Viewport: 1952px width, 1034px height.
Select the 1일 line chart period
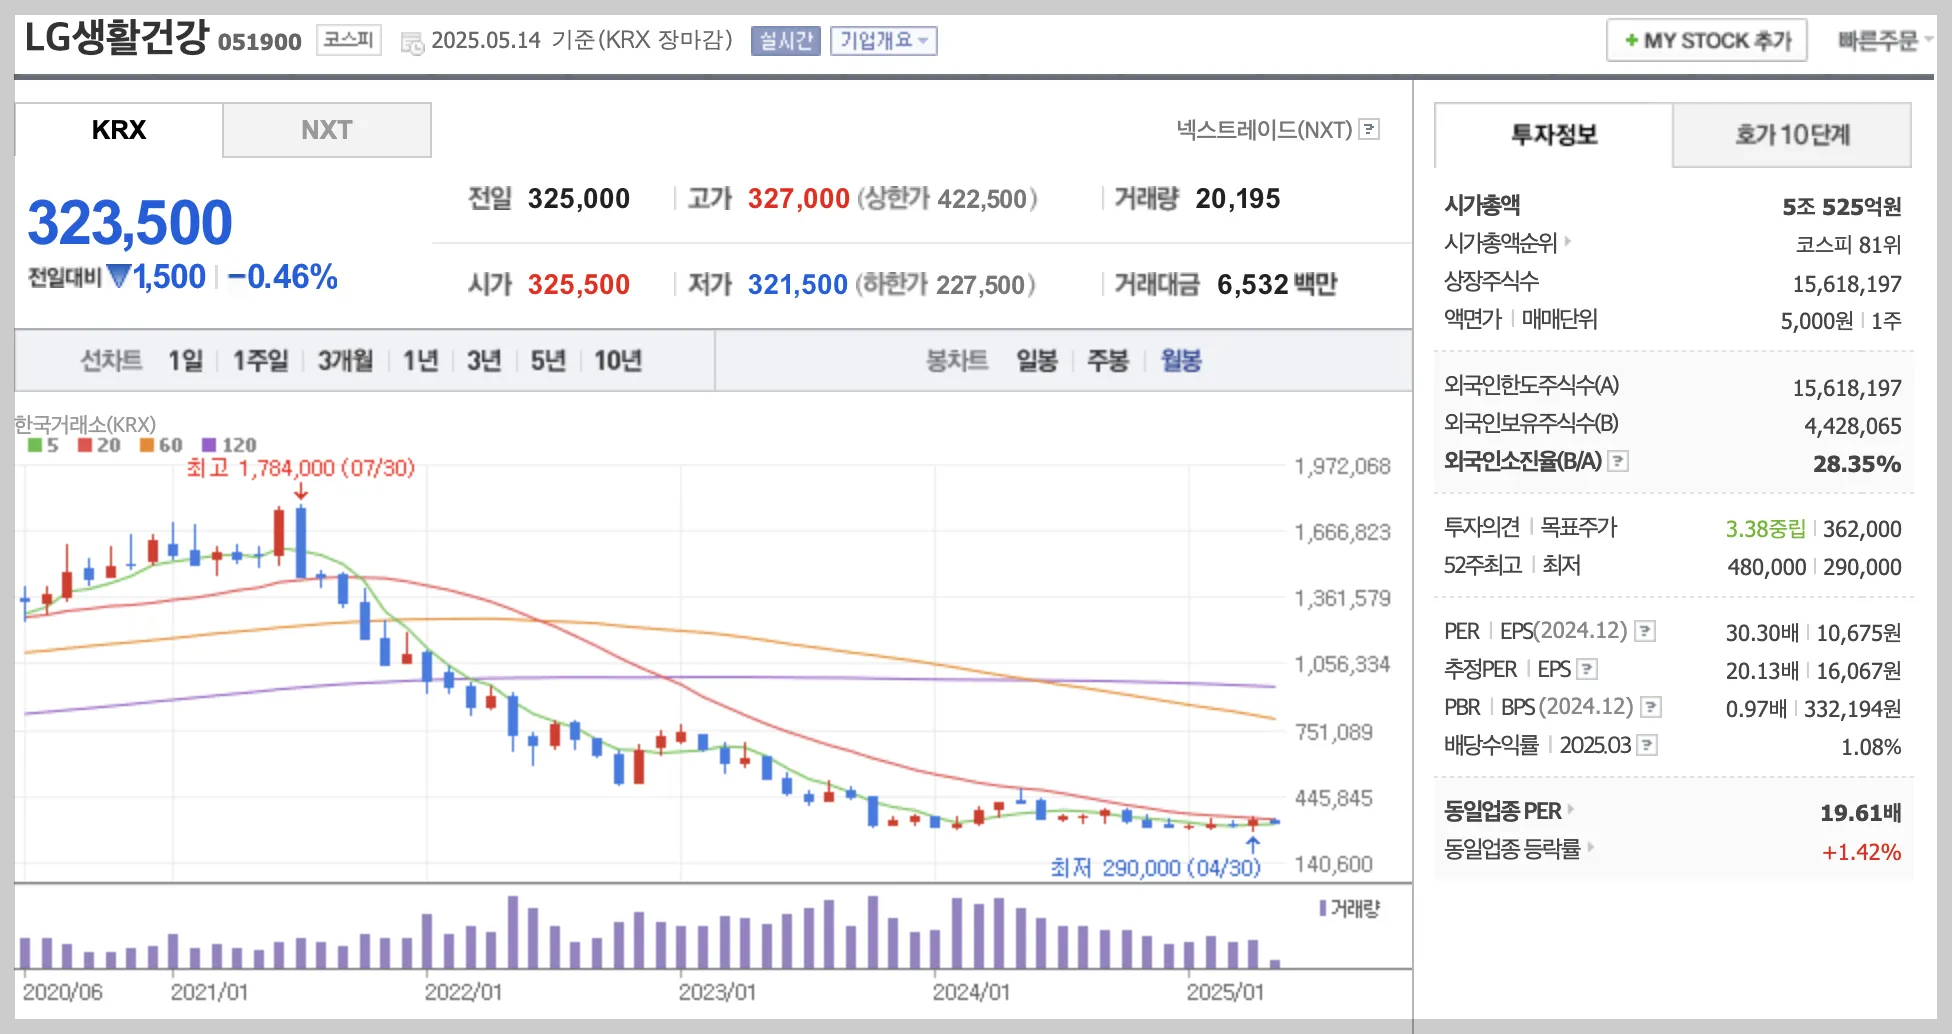tap(185, 360)
